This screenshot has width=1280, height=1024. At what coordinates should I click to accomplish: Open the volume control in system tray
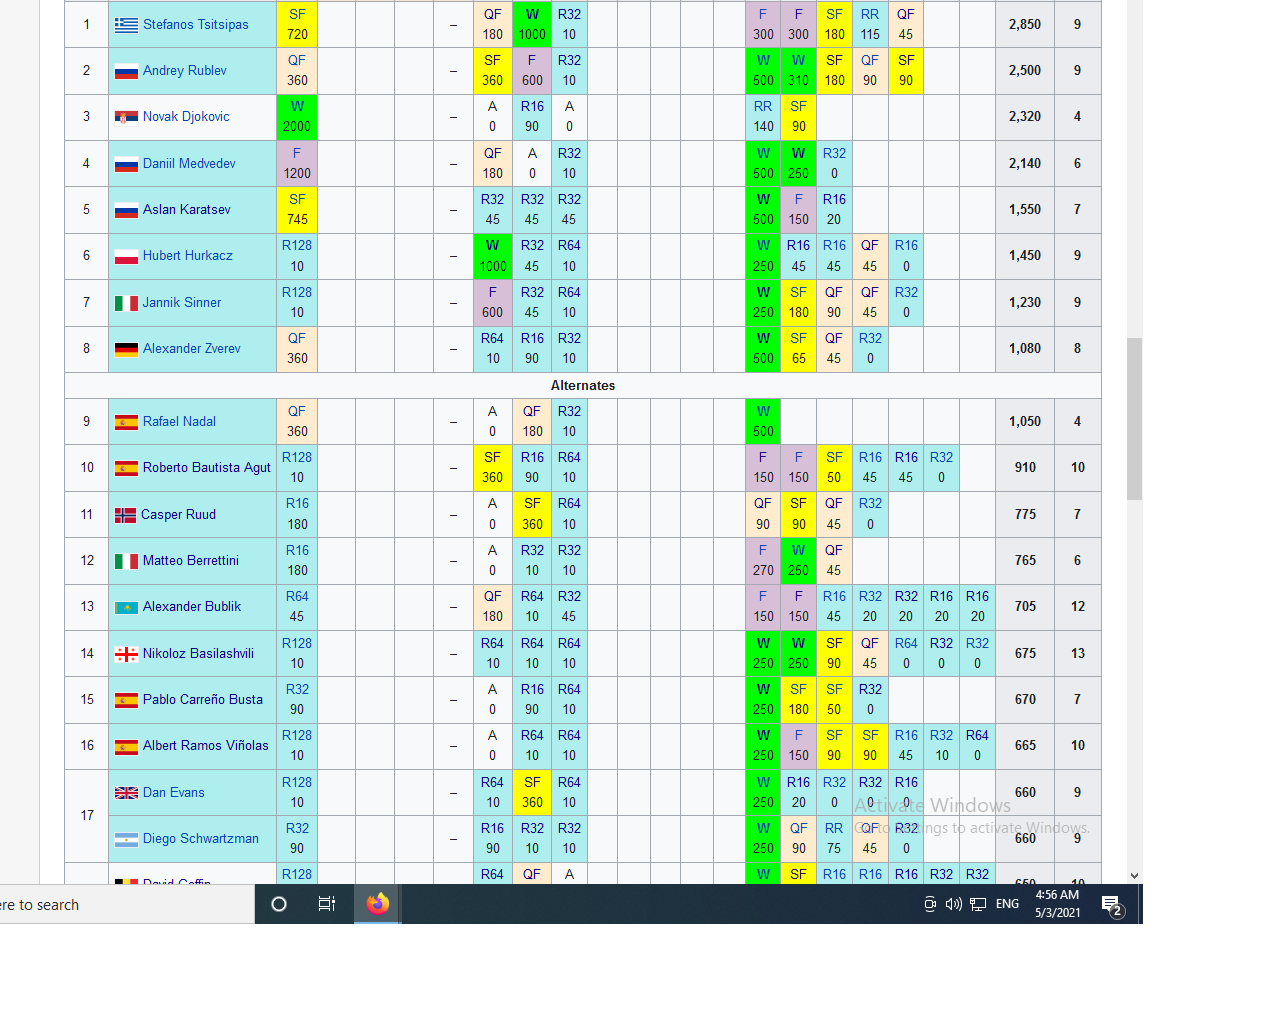click(x=953, y=904)
